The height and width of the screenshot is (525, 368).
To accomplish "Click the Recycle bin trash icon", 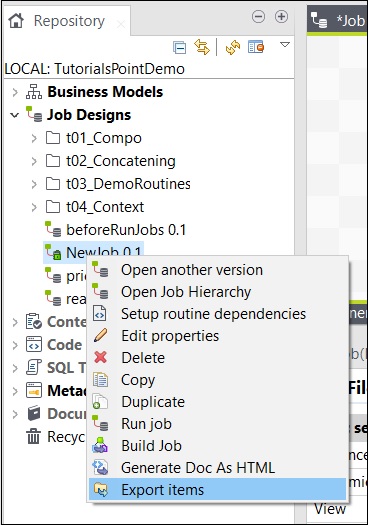I will 33,436.
